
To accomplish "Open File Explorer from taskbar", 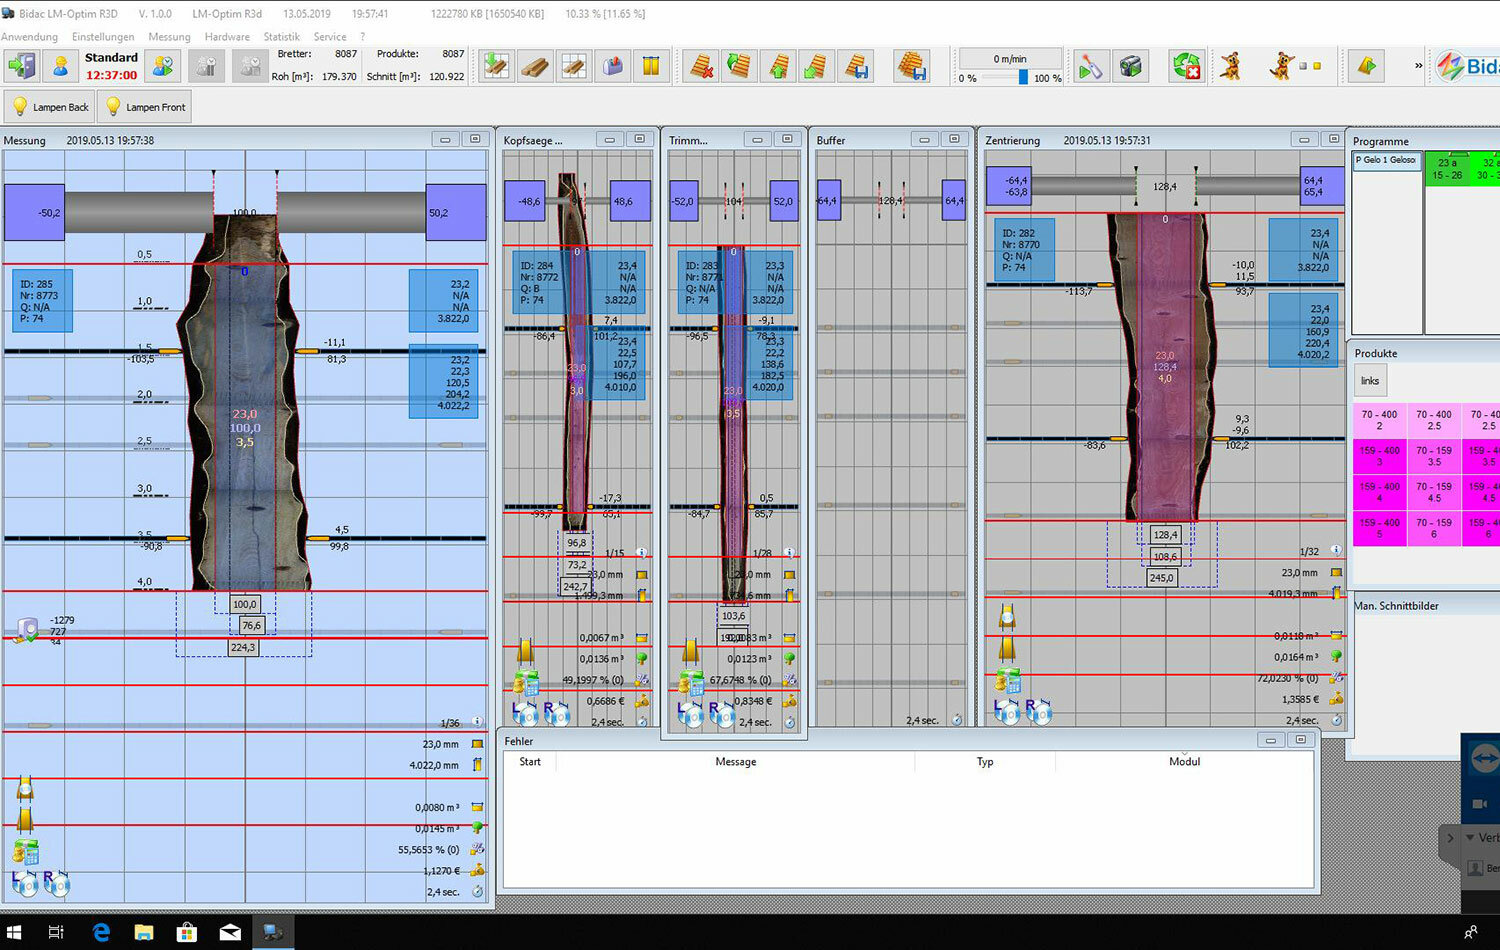I will click(144, 932).
